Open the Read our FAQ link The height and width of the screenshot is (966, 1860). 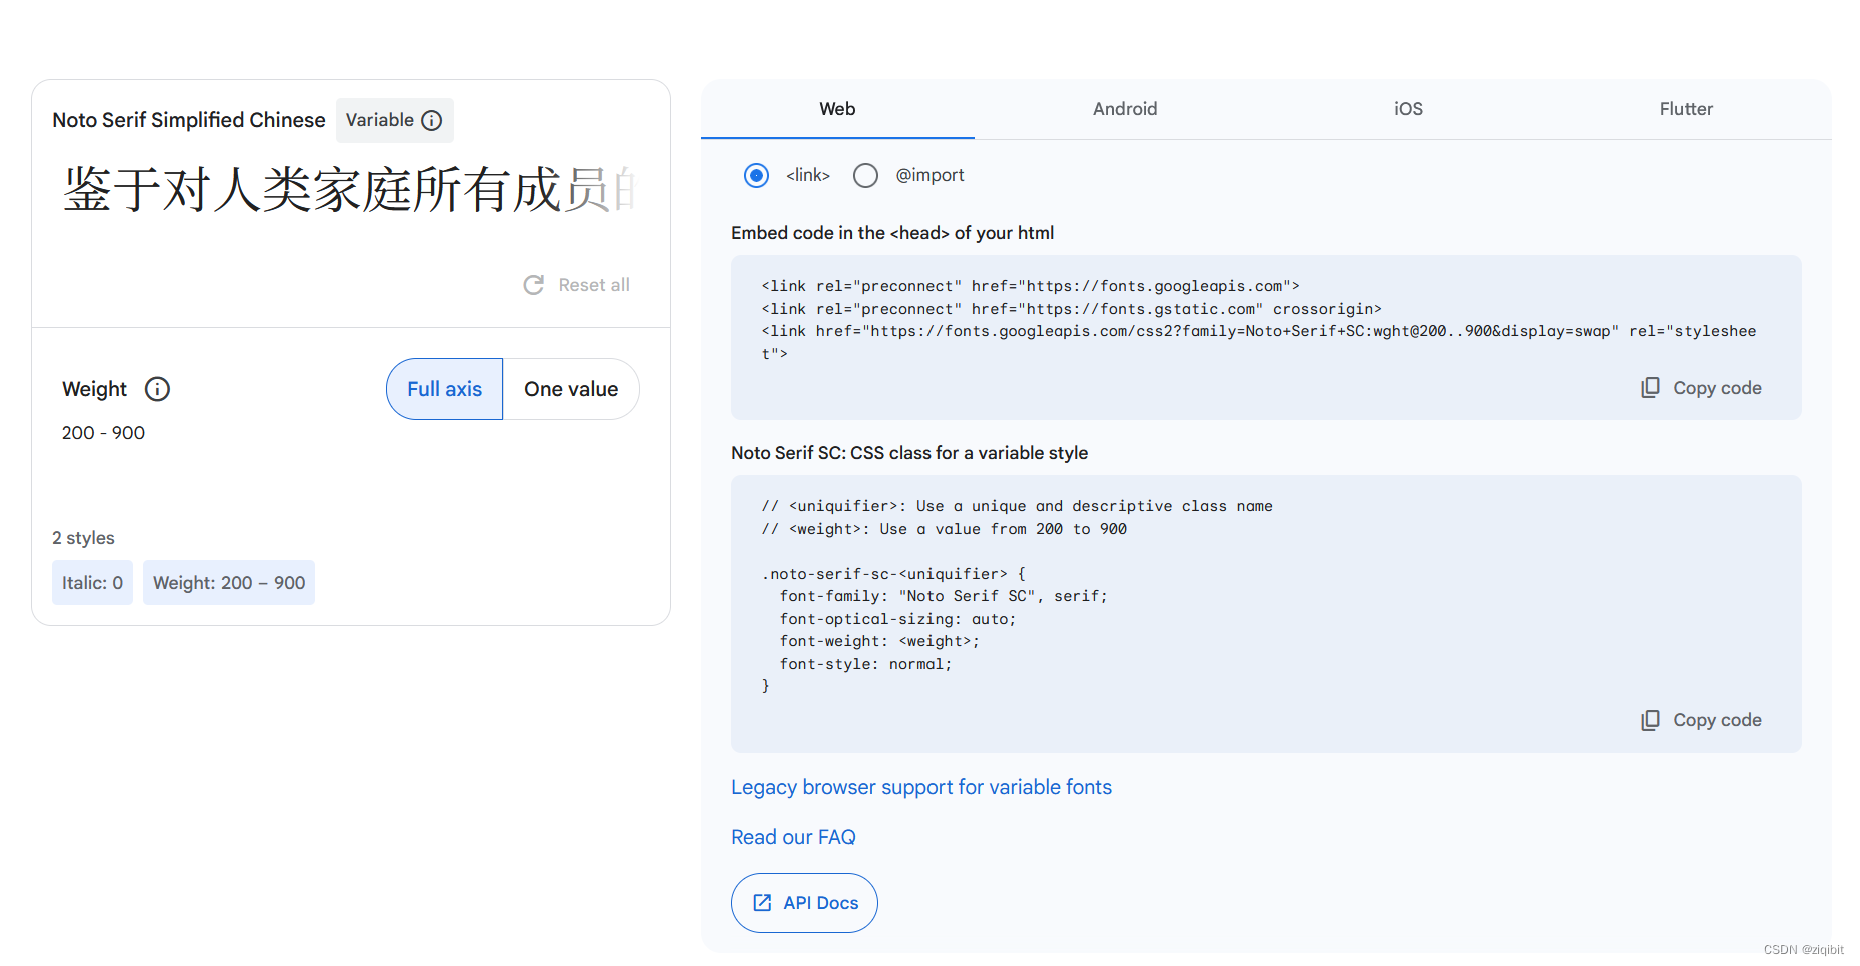click(793, 838)
